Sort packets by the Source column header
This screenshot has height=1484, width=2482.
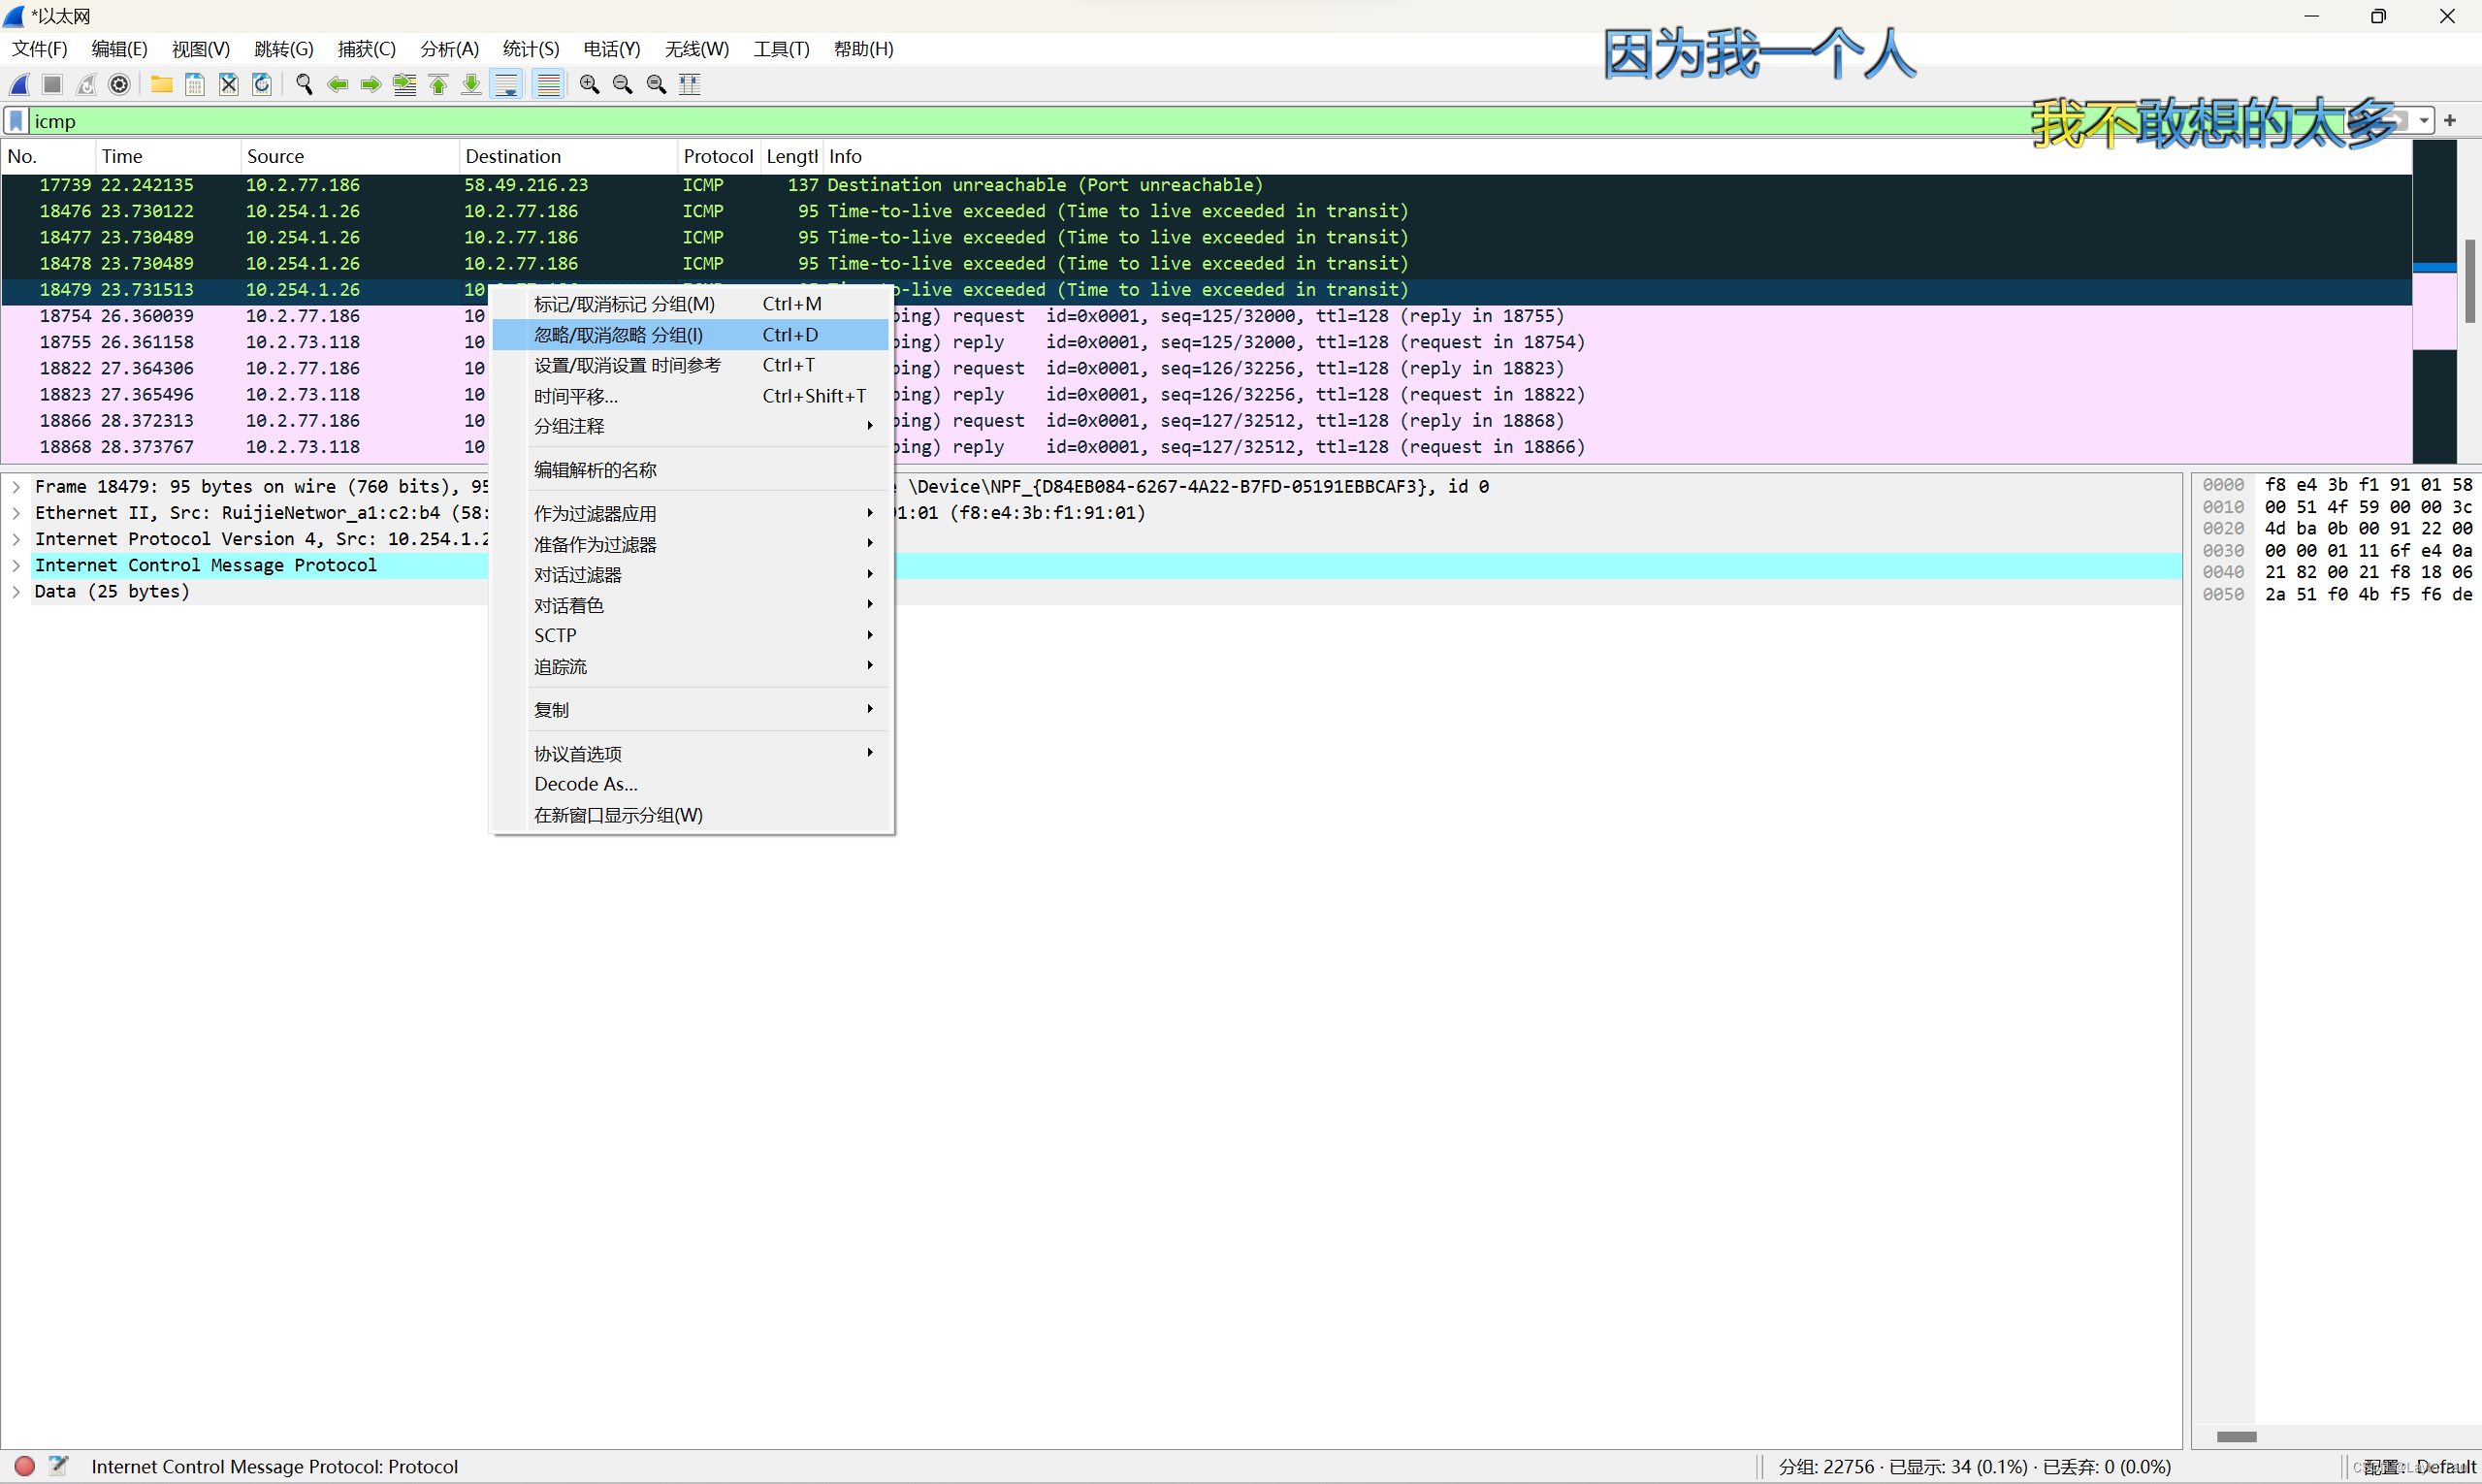coord(350,156)
